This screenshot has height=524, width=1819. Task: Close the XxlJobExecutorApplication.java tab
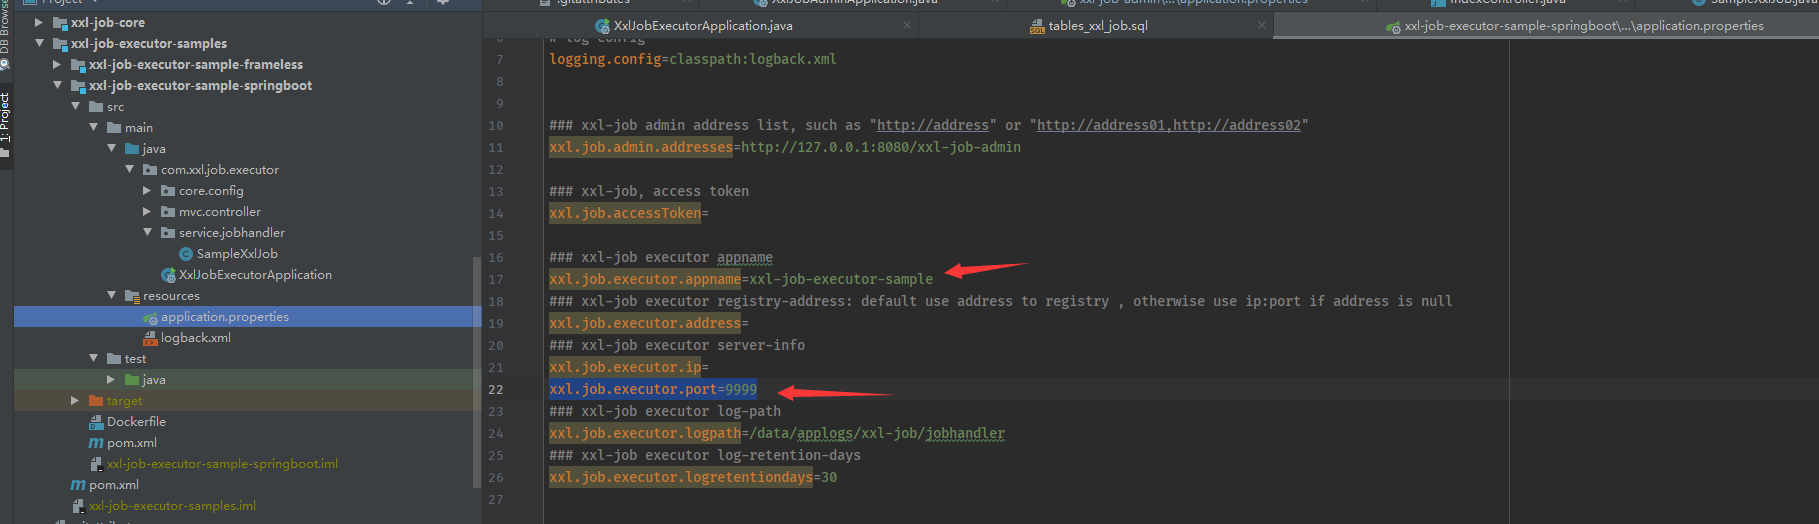coord(907,25)
